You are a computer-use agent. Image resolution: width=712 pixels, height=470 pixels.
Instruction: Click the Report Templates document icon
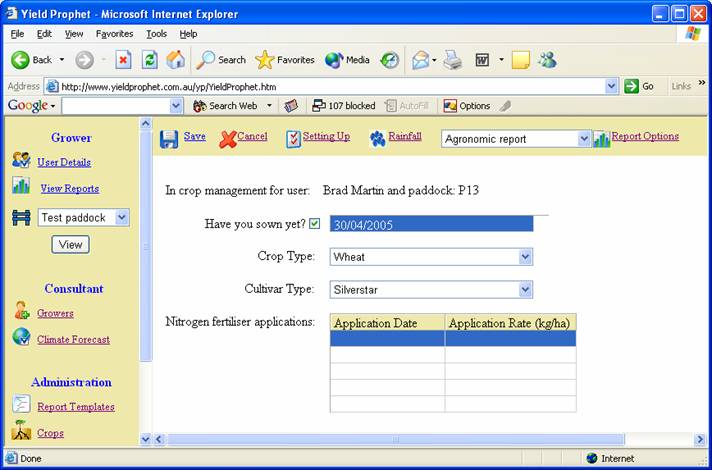point(21,405)
